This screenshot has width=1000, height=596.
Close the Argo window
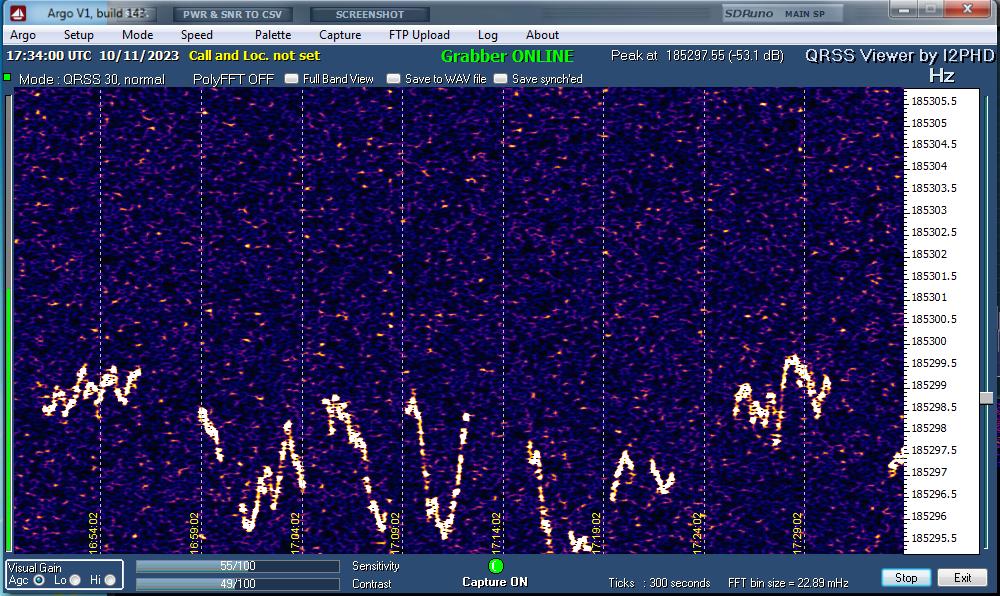967,9
